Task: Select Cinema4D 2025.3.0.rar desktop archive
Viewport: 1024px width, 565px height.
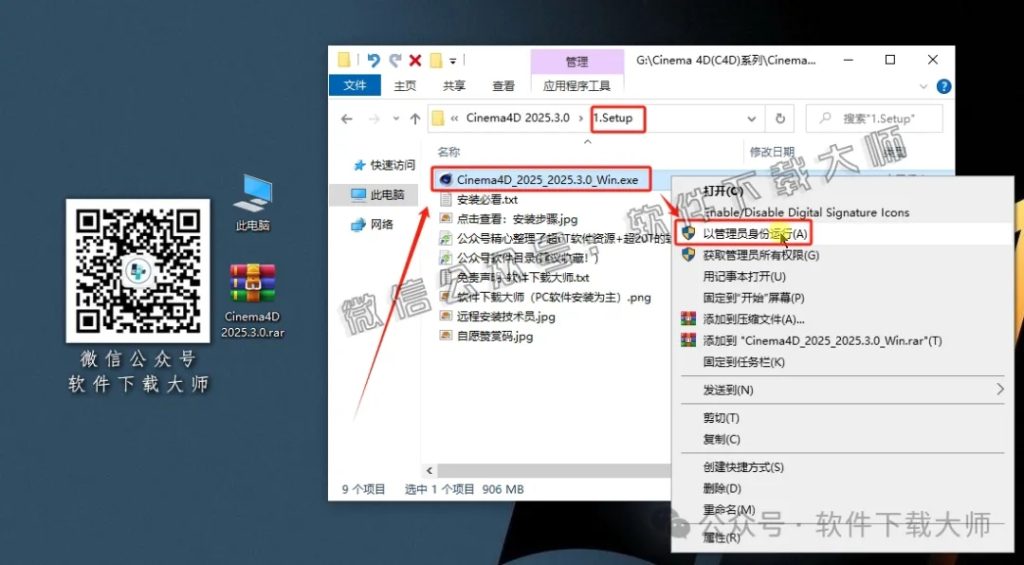Action: [253, 300]
